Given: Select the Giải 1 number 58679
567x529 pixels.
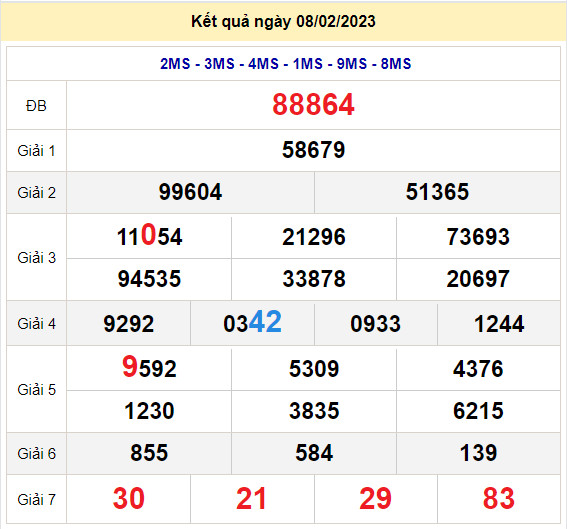Looking at the screenshot, I should click(314, 150).
